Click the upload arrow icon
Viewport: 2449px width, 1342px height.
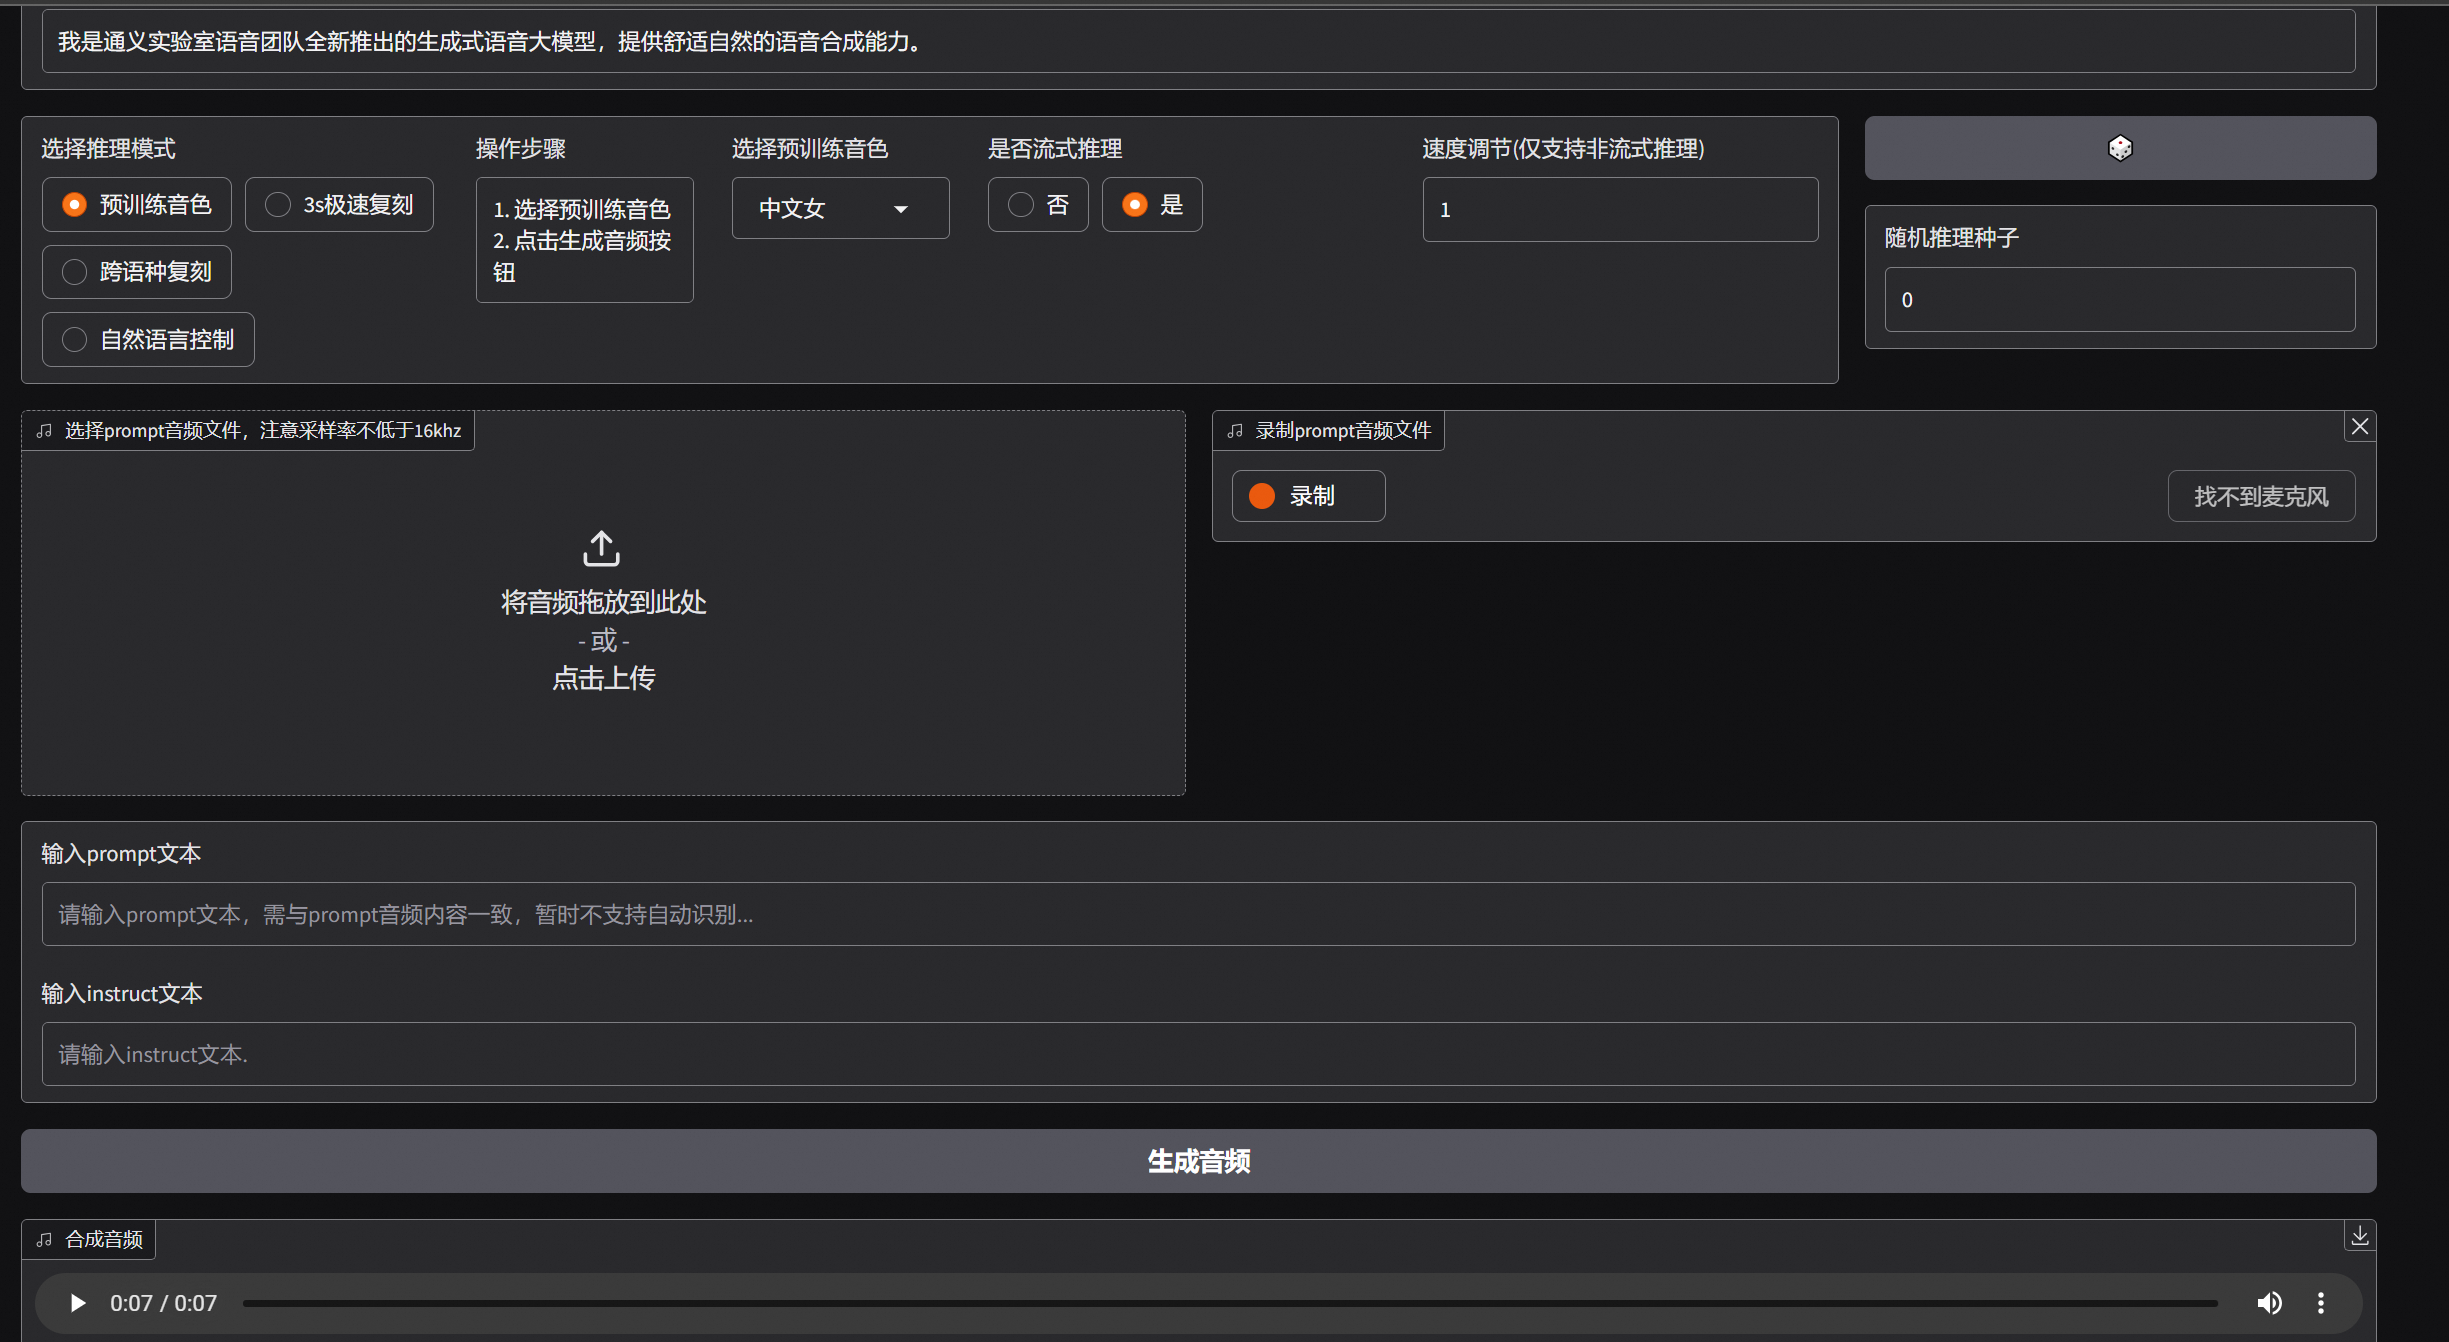pyautogui.click(x=602, y=549)
